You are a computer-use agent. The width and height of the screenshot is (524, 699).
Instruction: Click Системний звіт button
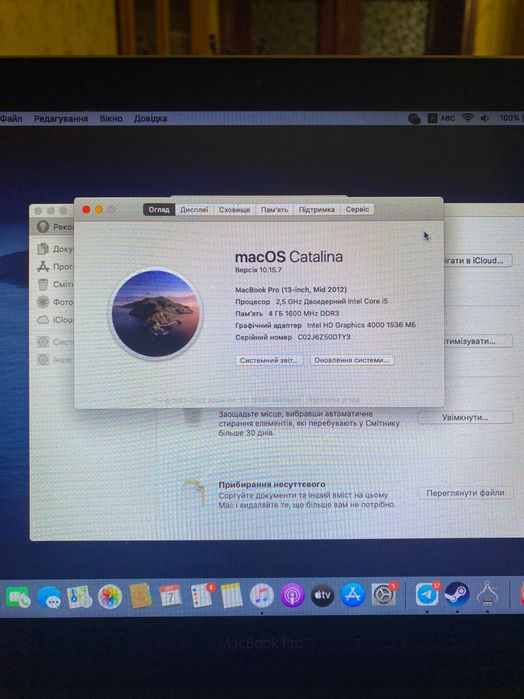[x=269, y=360]
